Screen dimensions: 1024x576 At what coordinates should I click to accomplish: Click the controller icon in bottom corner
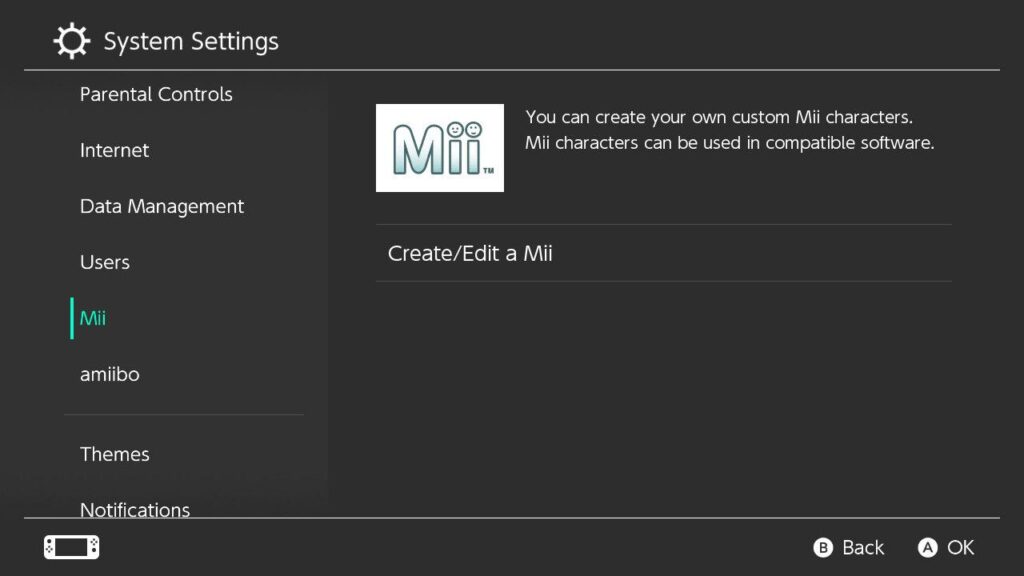pyautogui.click(x=70, y=547)
